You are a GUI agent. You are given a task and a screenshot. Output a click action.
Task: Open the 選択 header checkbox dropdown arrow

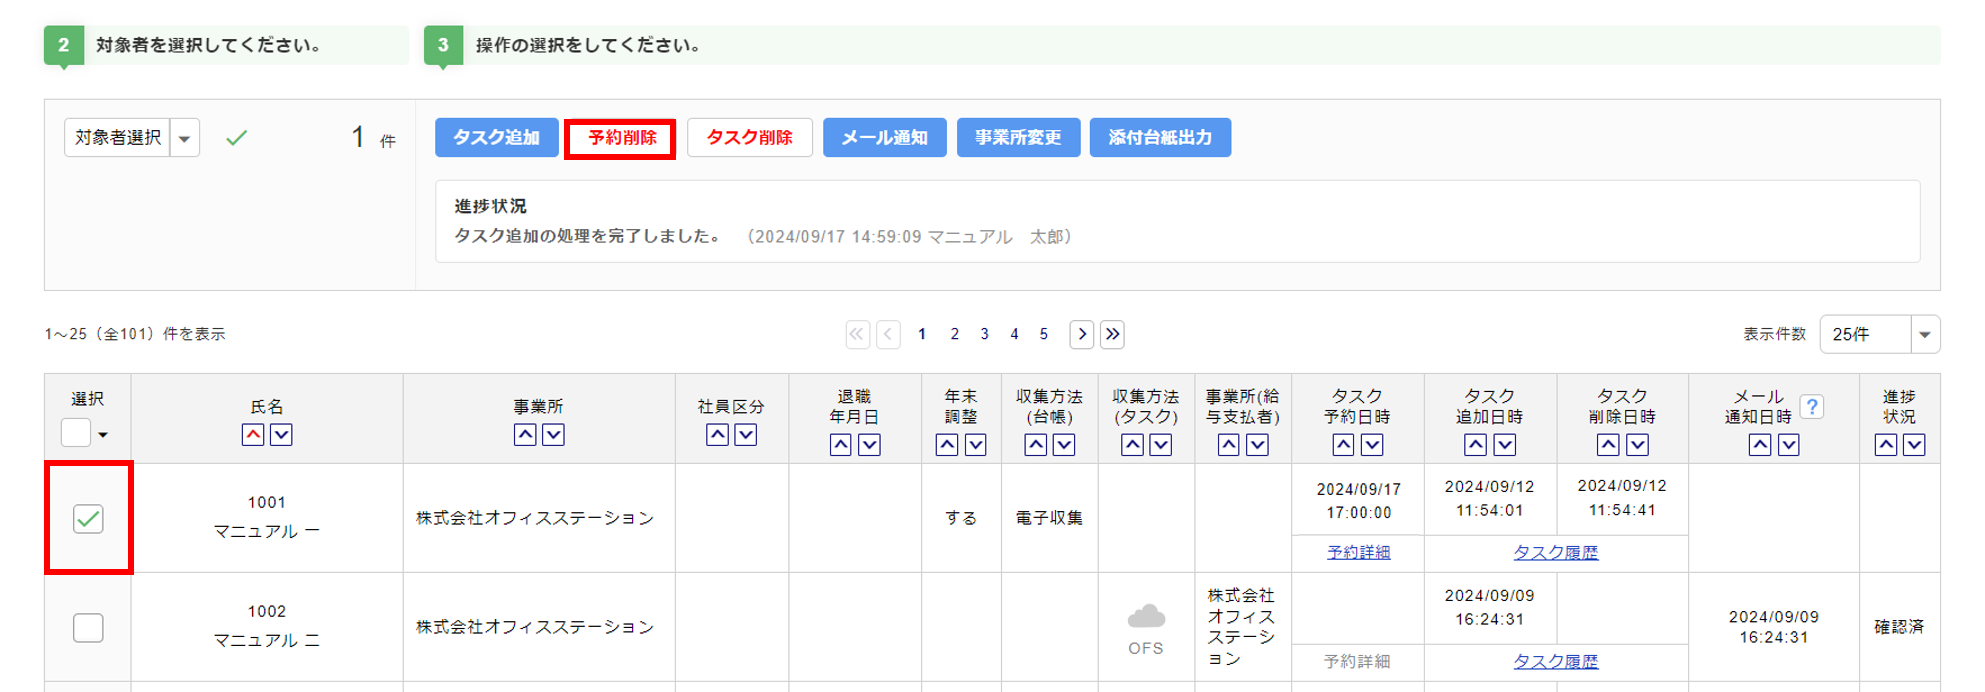click(103, 435)
